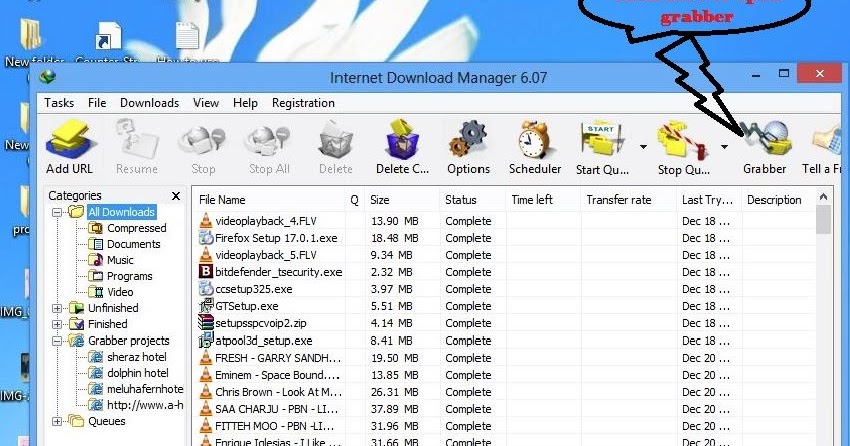Click the Stop toolbar icon
The image size is (850, 446).
[202, 141]
